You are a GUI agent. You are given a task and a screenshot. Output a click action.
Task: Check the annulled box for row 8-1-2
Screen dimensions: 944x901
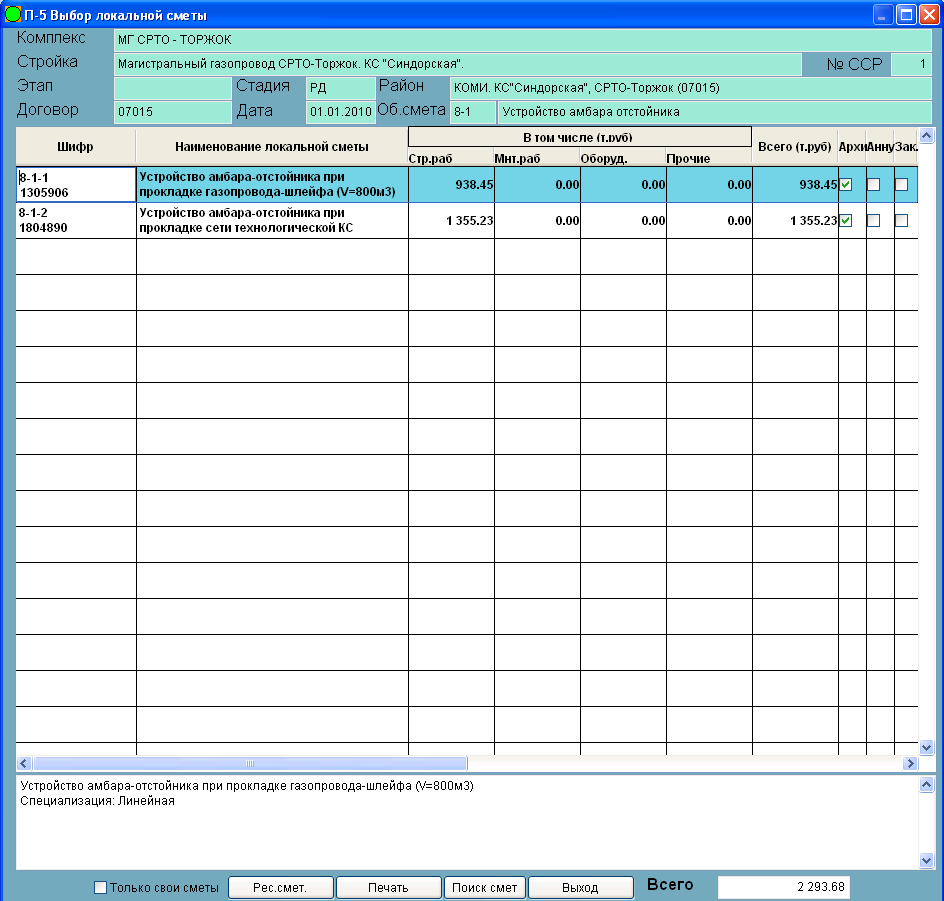[x=873, y=221]
